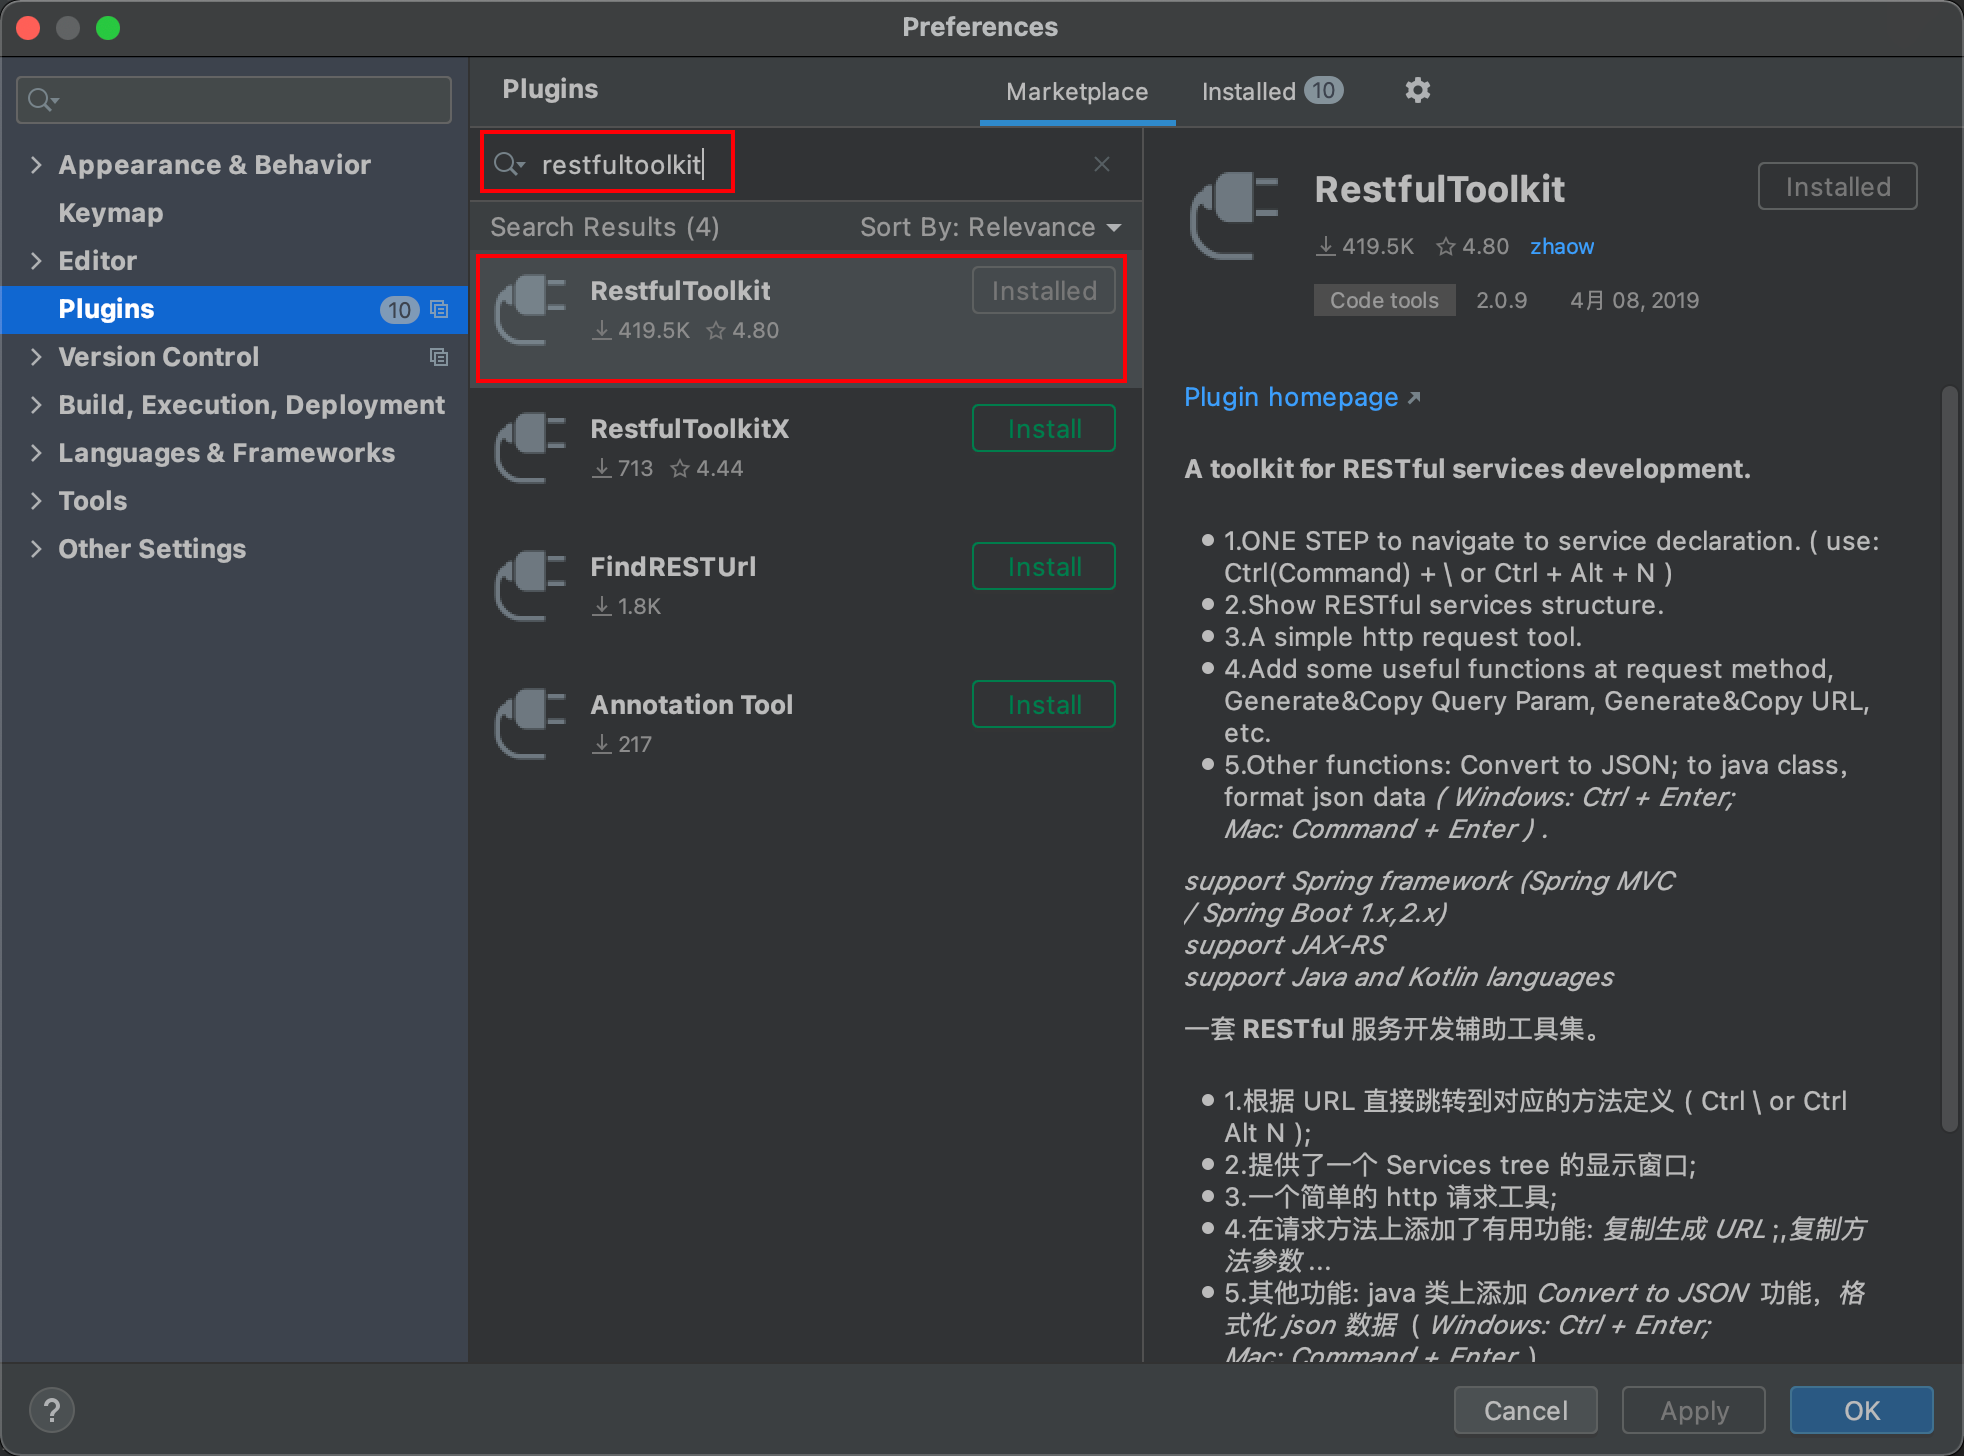Expand the Editor settings section

click(36, 261)
